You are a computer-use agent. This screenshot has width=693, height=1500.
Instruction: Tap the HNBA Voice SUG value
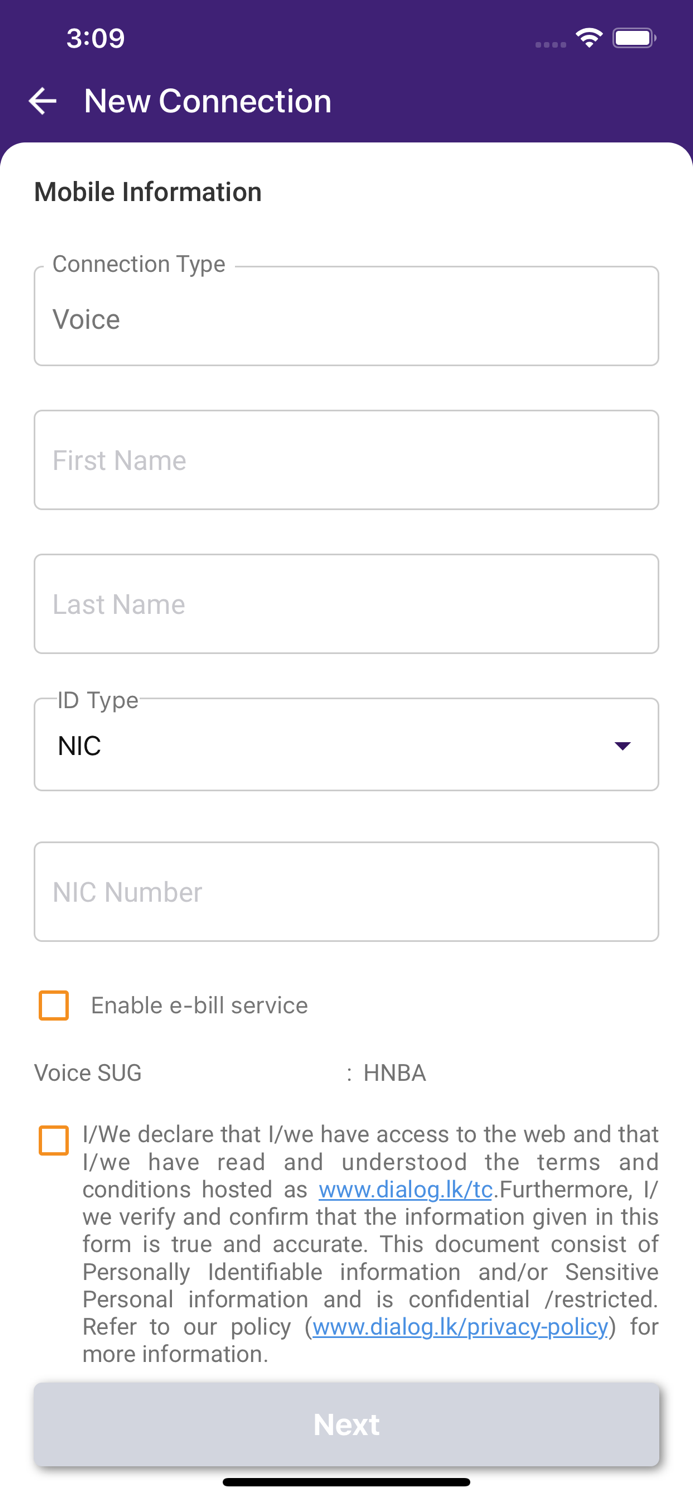pos(394,1073)
